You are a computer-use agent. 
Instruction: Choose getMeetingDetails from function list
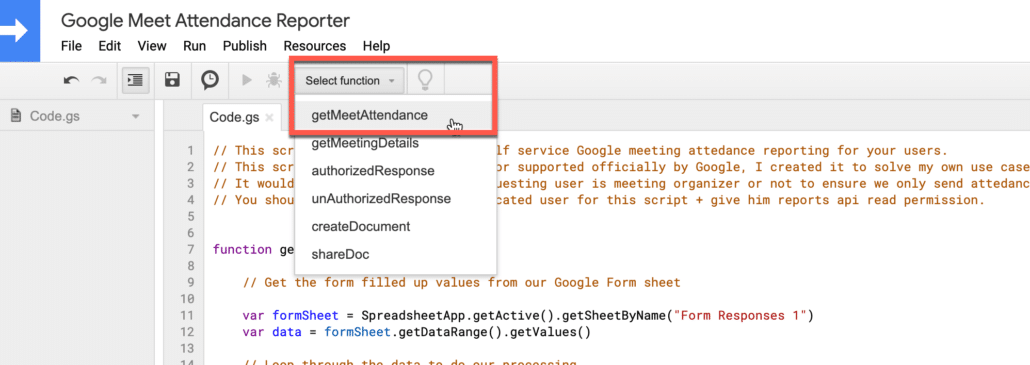(x=395, y=143)
